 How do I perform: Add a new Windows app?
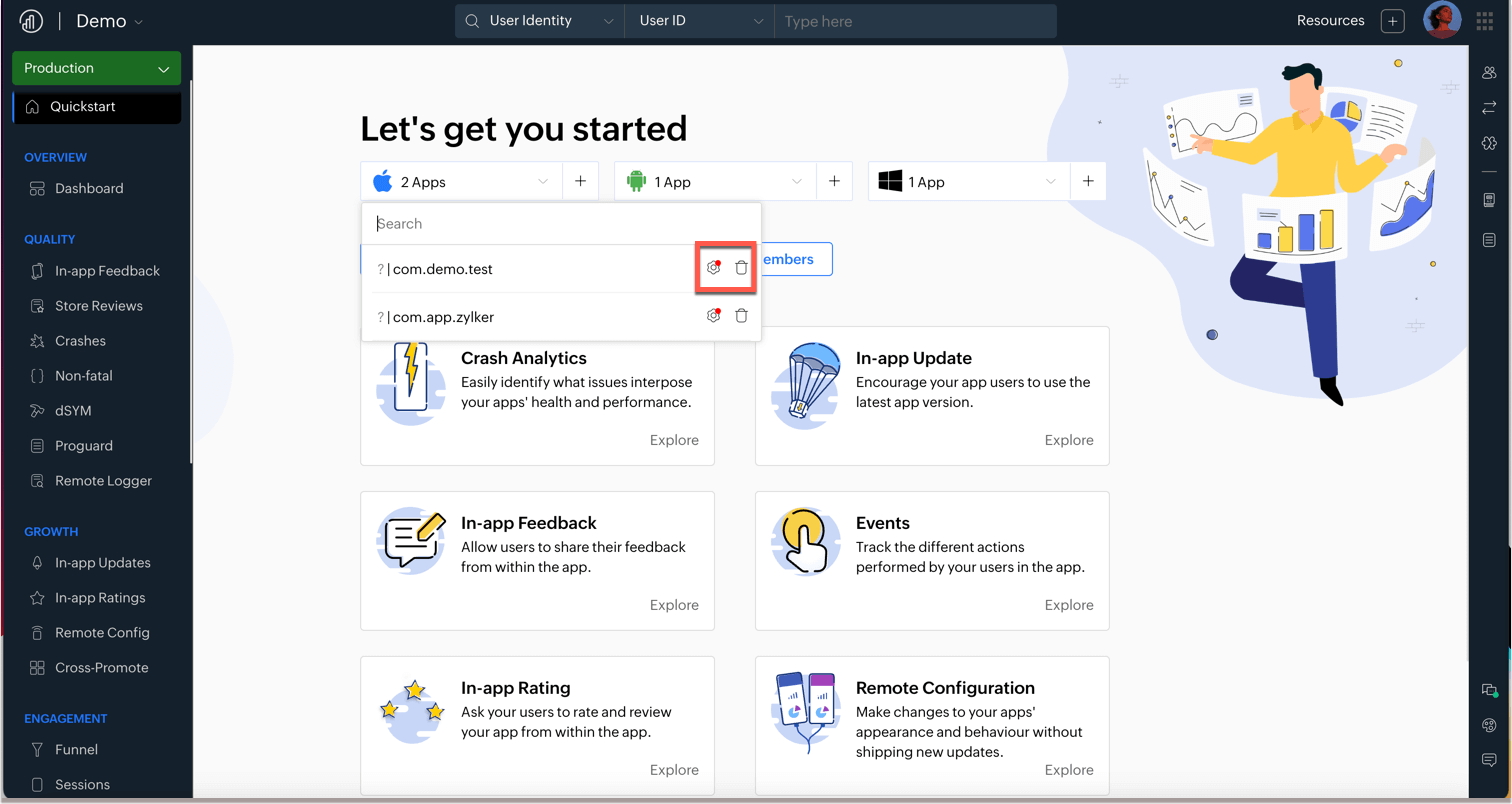(1088, 182)
